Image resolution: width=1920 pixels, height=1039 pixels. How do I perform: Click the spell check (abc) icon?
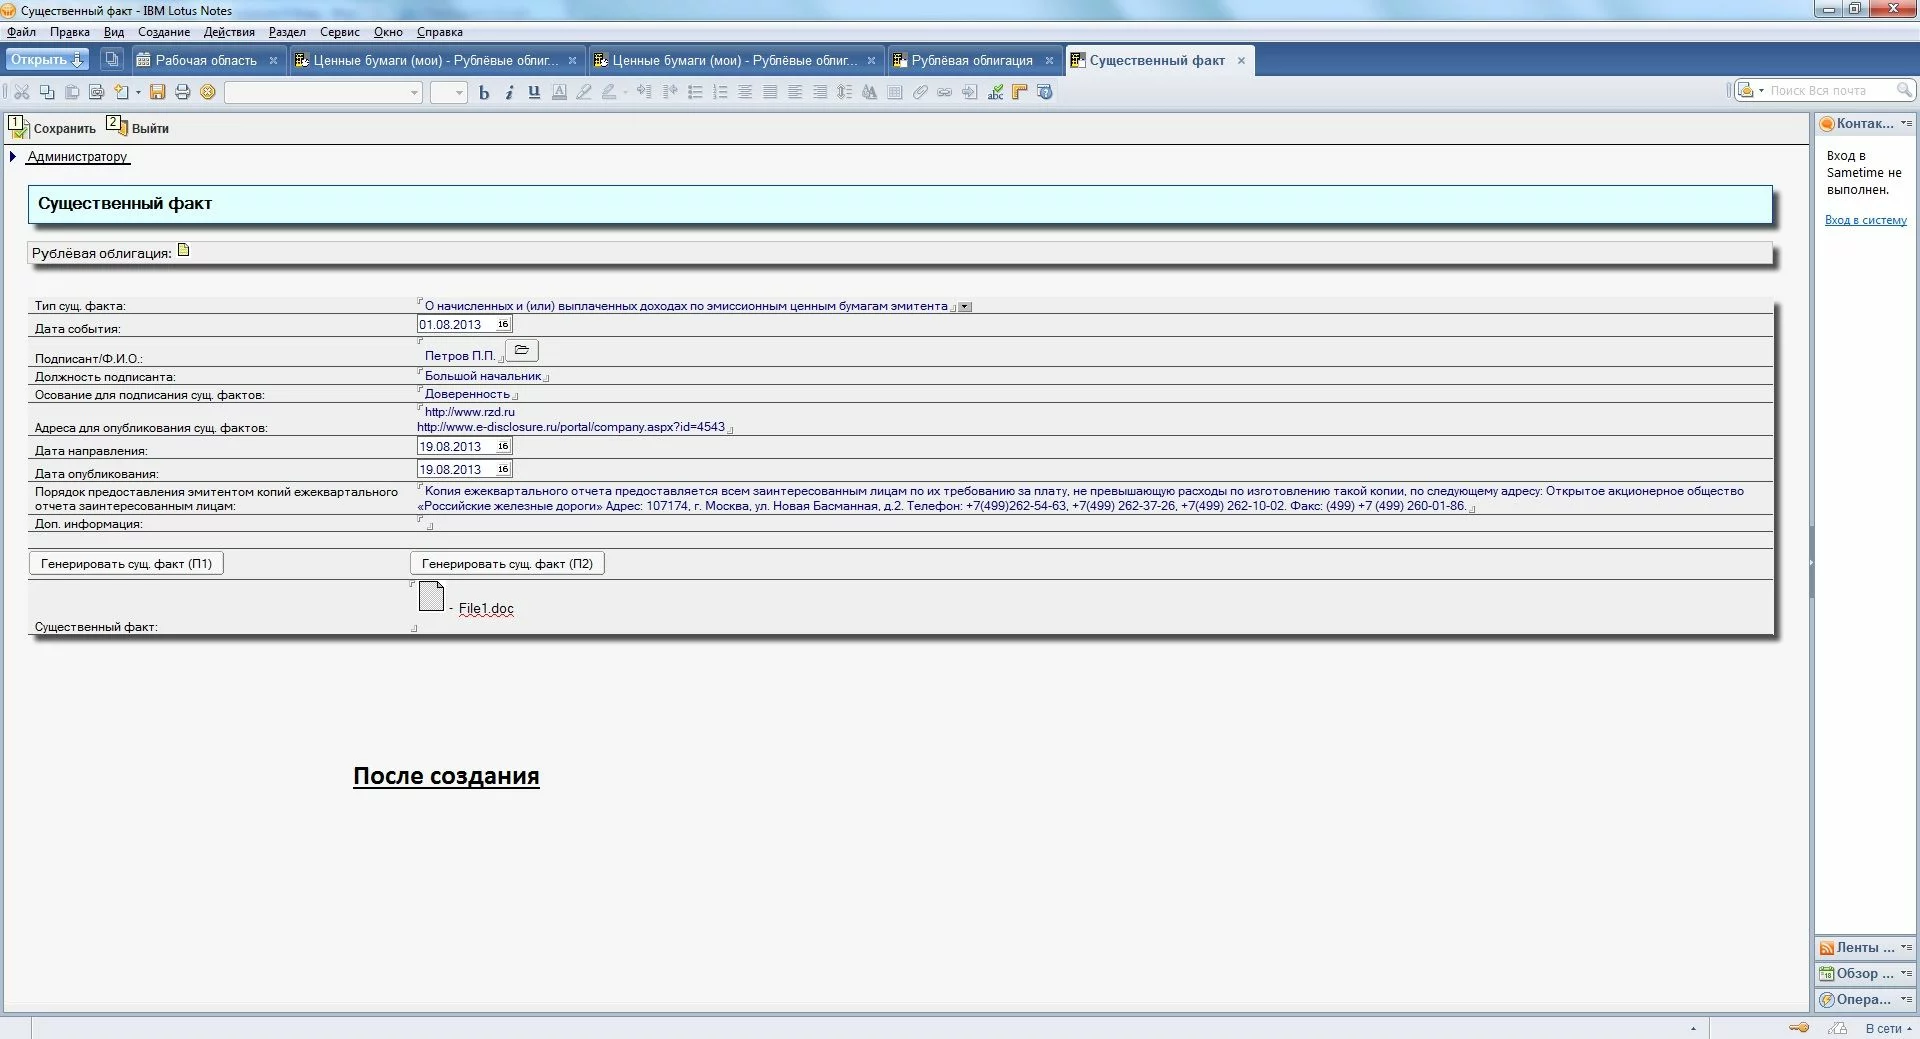click(995, 92)
